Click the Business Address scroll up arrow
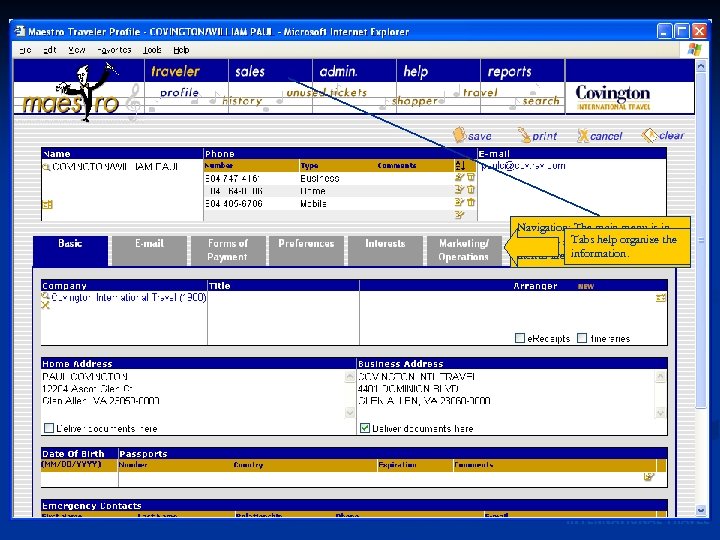The width and height of the screenshot is (720, 540). pos(660,377)
